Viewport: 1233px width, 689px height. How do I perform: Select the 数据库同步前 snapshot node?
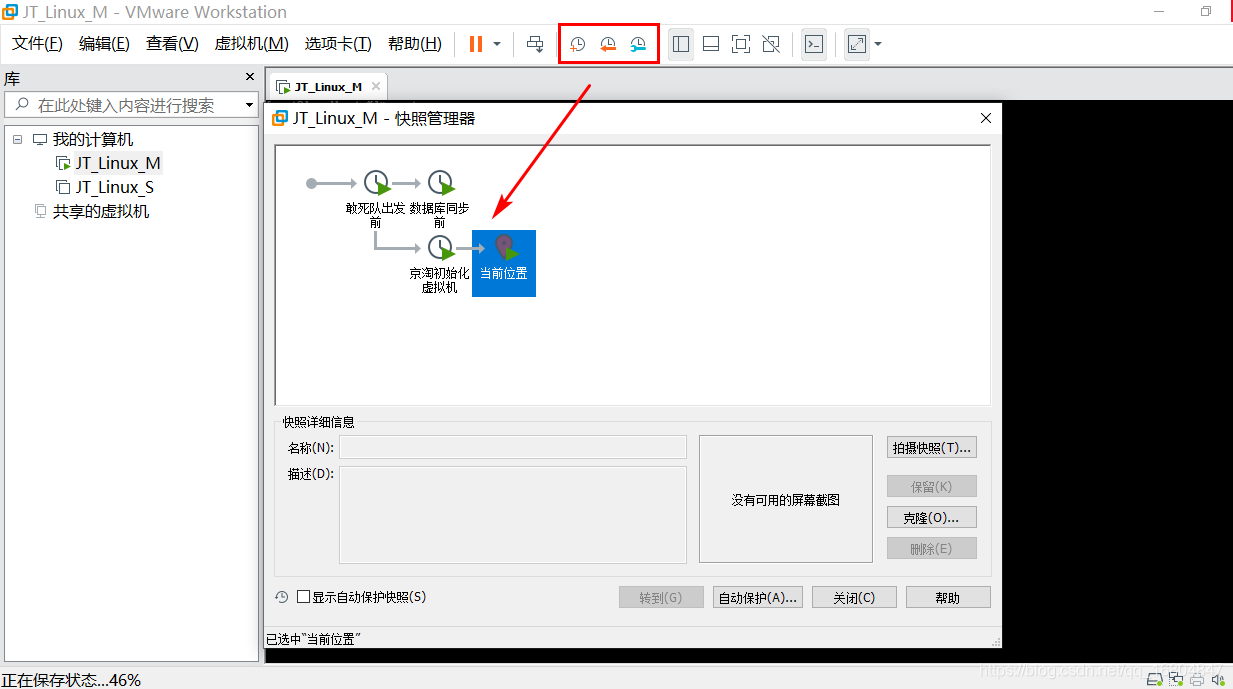440,198
